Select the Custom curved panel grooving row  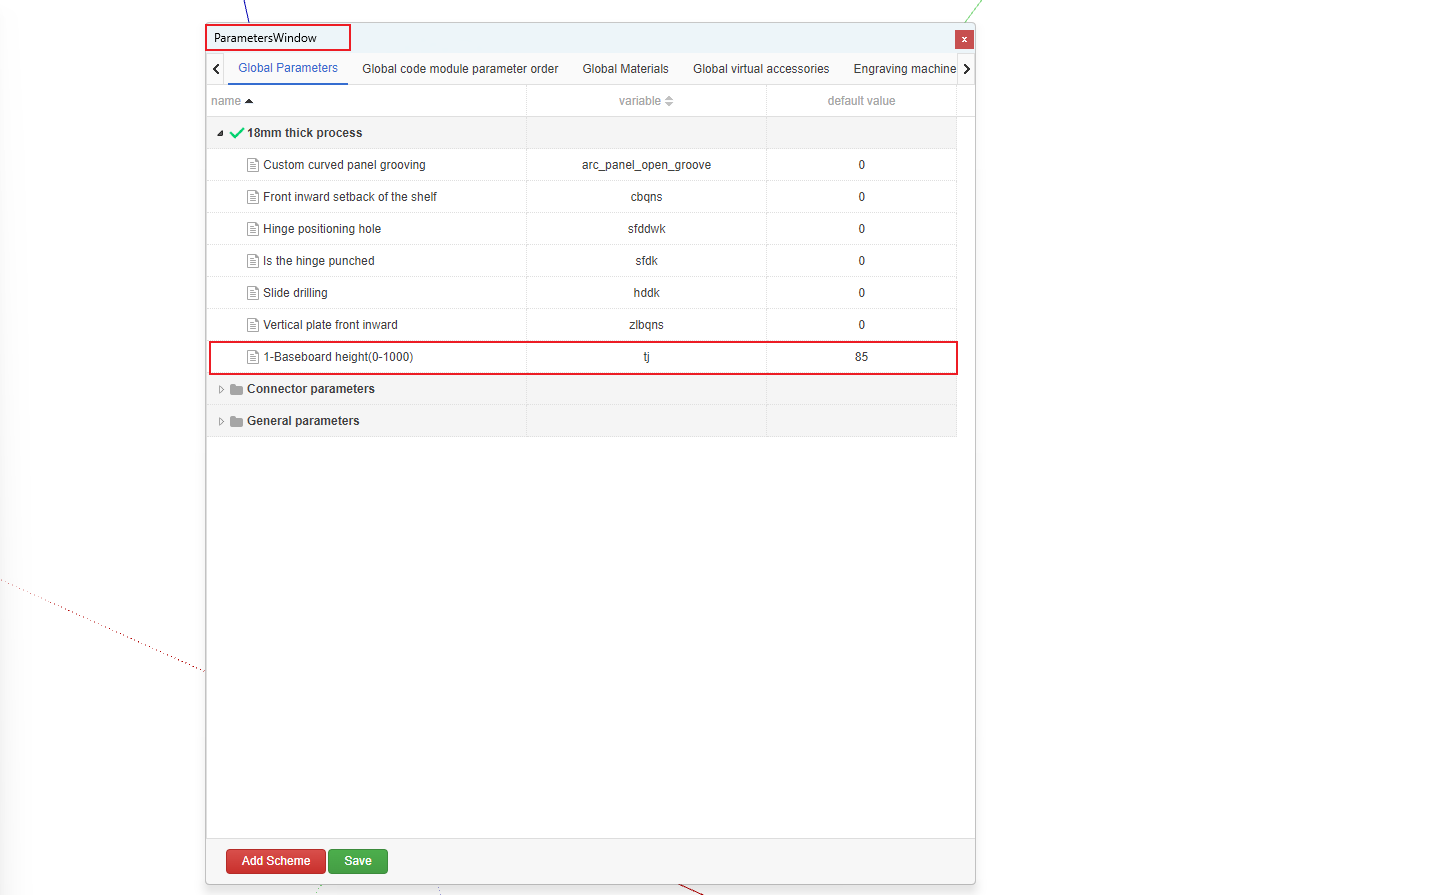(x=344, y=165)
